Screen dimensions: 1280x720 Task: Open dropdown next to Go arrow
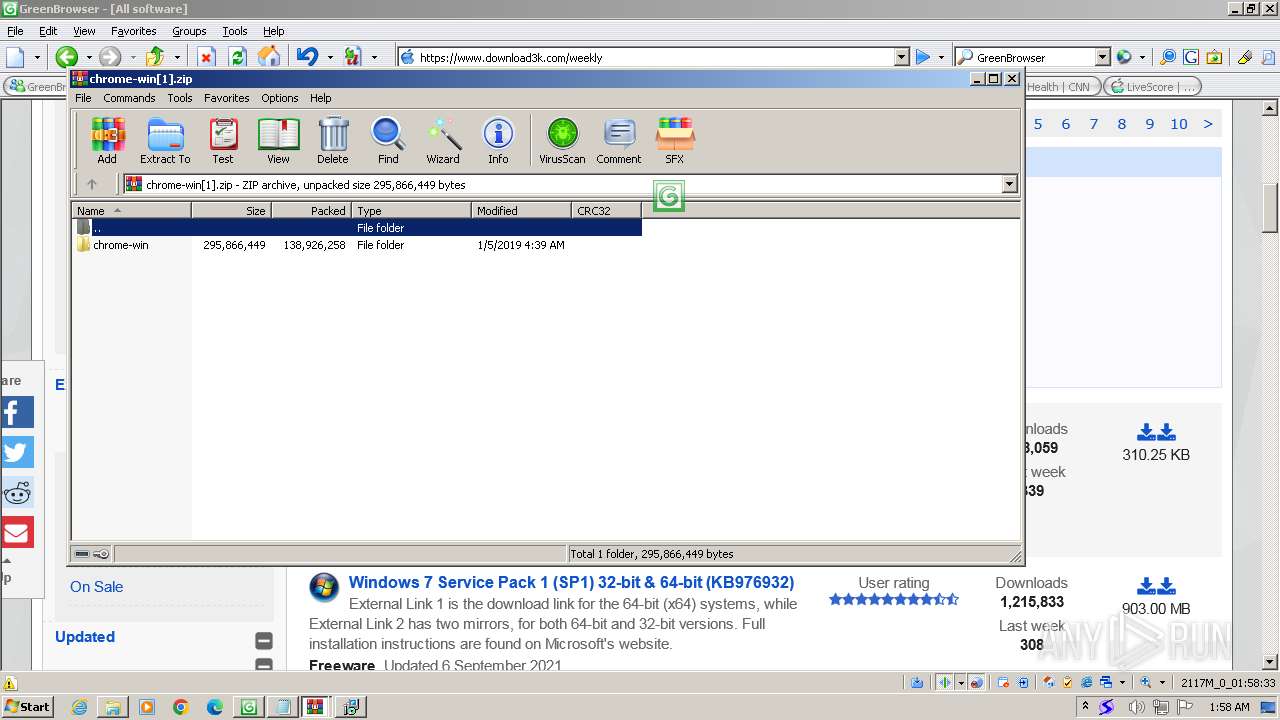(941, 57)
